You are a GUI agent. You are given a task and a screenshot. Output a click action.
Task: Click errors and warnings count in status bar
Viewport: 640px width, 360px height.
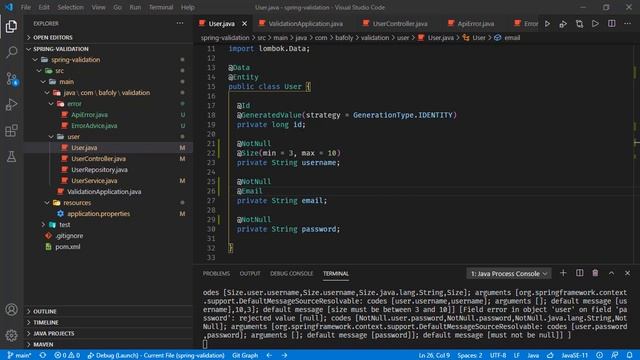coord(67,355)
